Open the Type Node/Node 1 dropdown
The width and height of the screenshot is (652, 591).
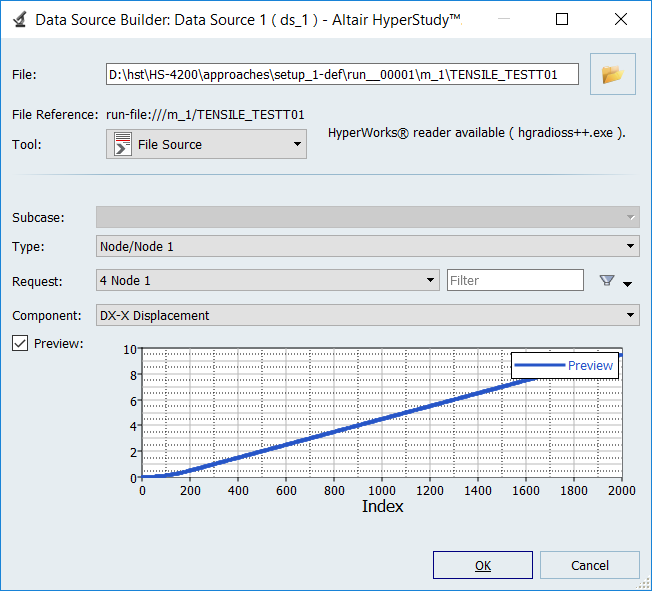pos(368,246)
